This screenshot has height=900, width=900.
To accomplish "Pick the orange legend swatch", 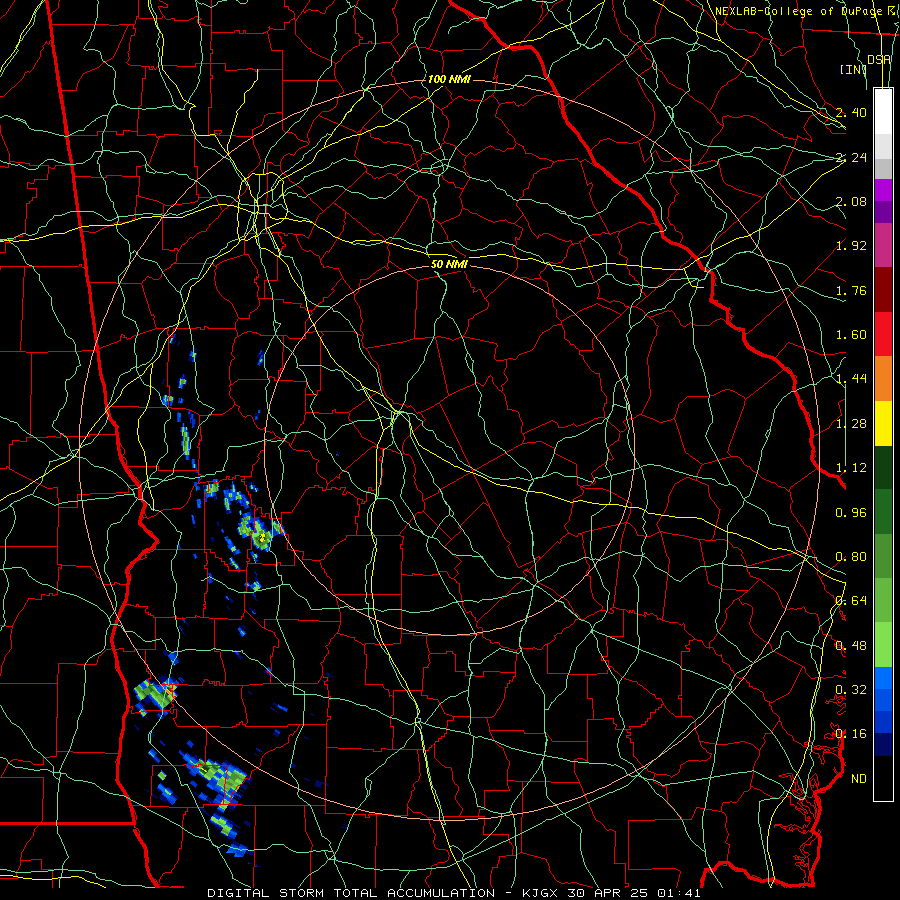I will tap(883, 379).
